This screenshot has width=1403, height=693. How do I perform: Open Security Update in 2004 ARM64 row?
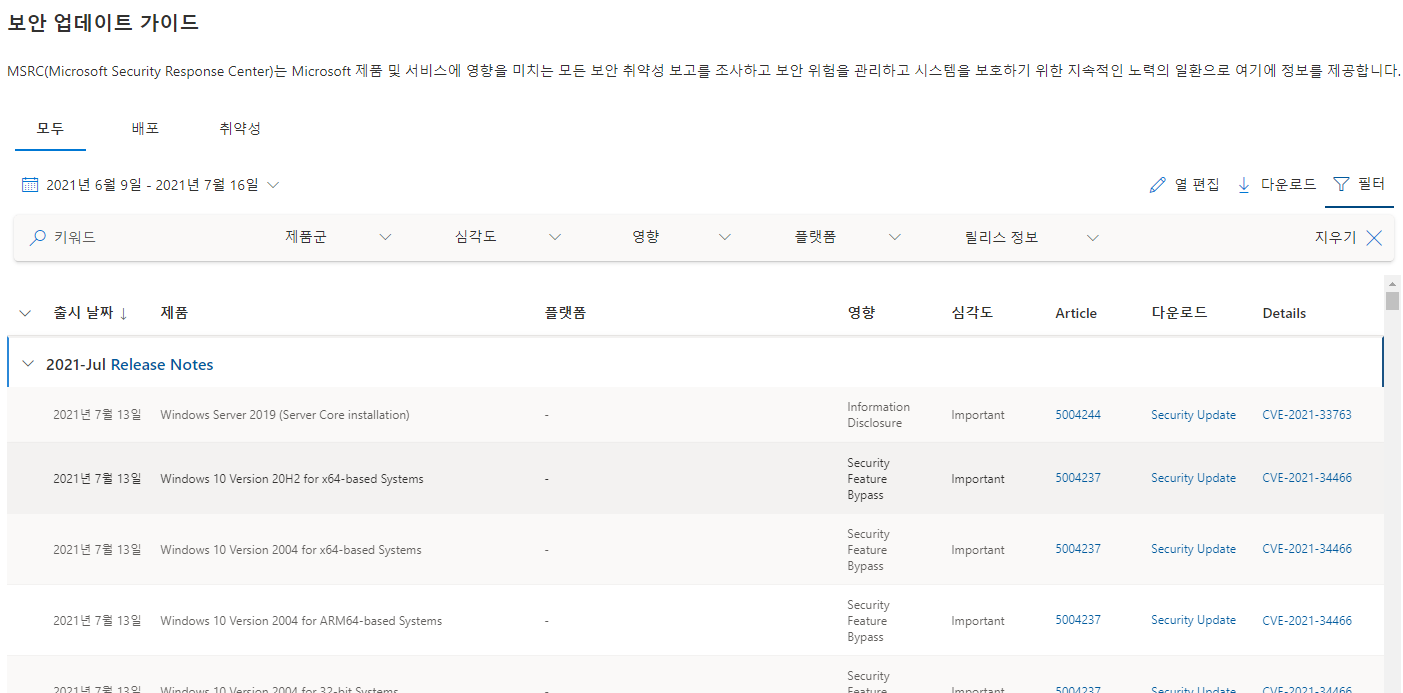click(1193, 620)
